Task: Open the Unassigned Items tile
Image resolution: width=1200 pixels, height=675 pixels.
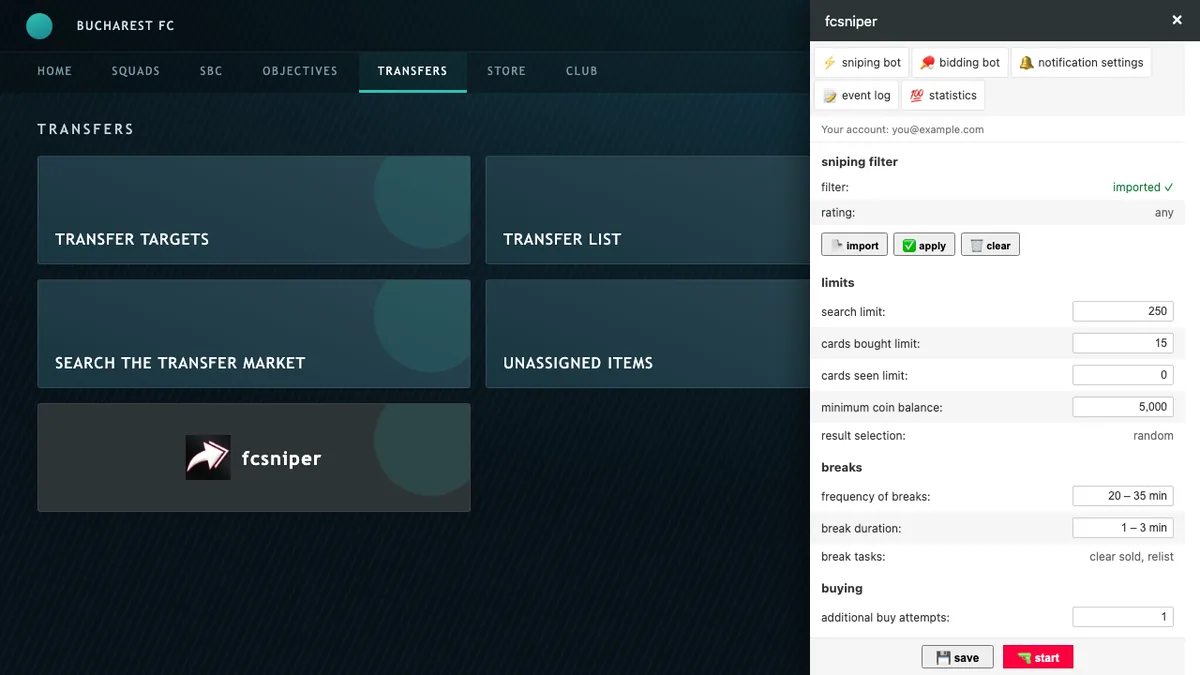Action: 648,334
